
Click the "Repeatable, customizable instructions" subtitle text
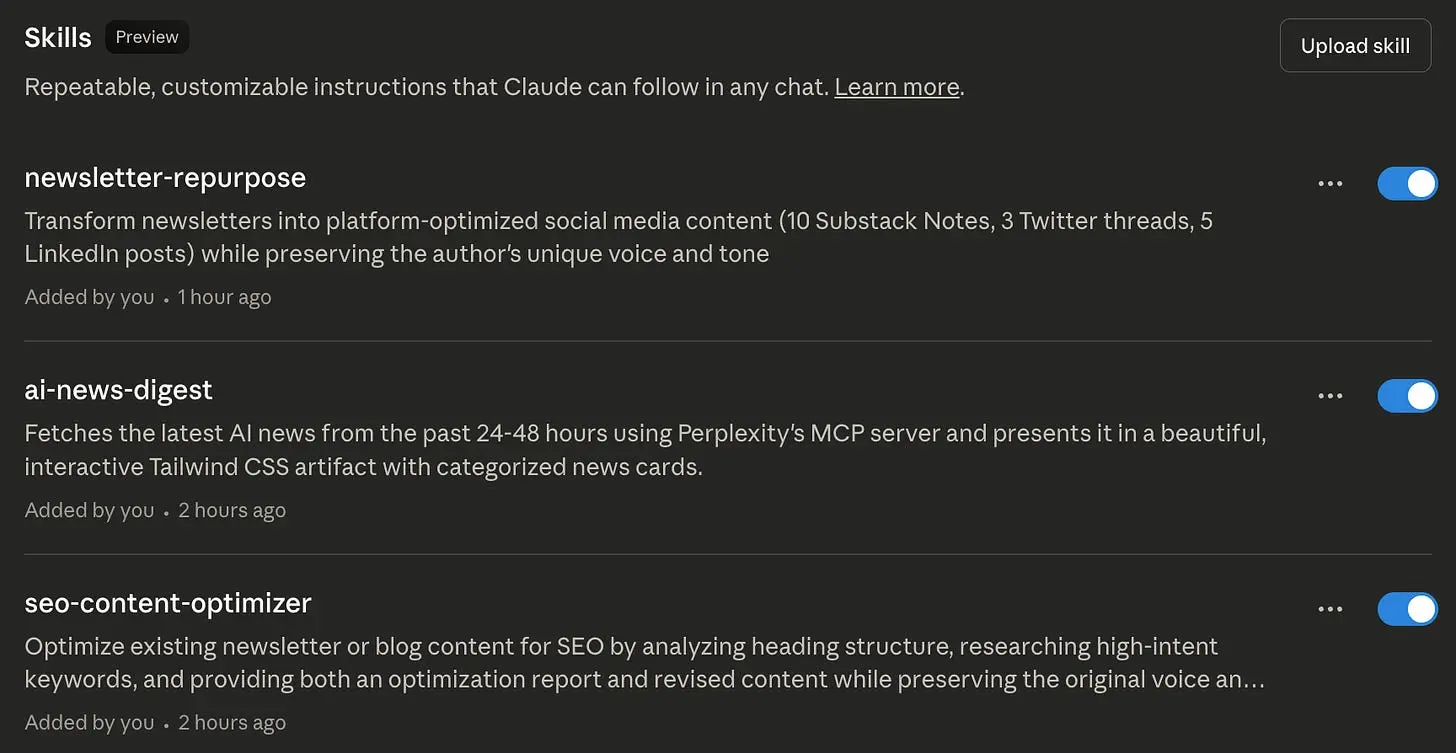coord(426,87)
